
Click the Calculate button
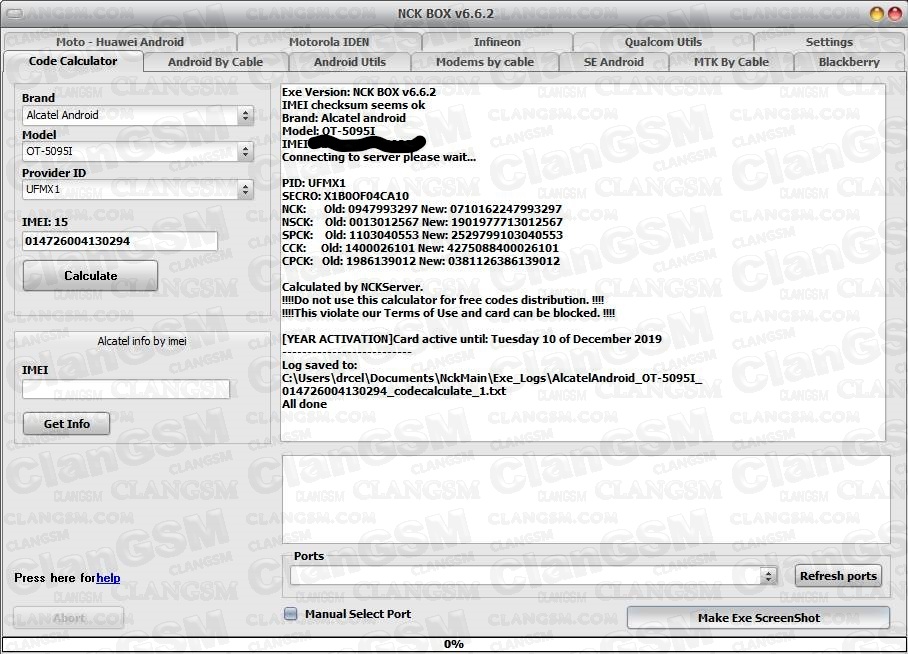[x=90, y=276]
